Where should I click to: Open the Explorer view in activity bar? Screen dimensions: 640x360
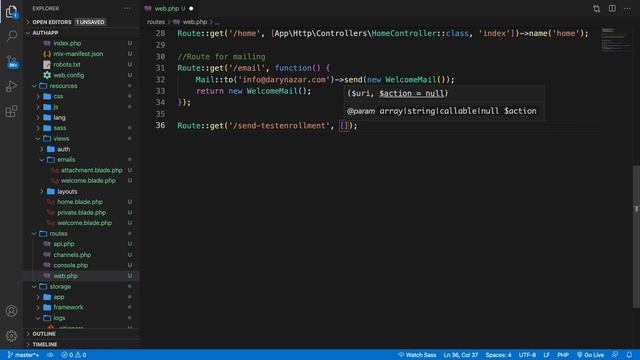11,12
